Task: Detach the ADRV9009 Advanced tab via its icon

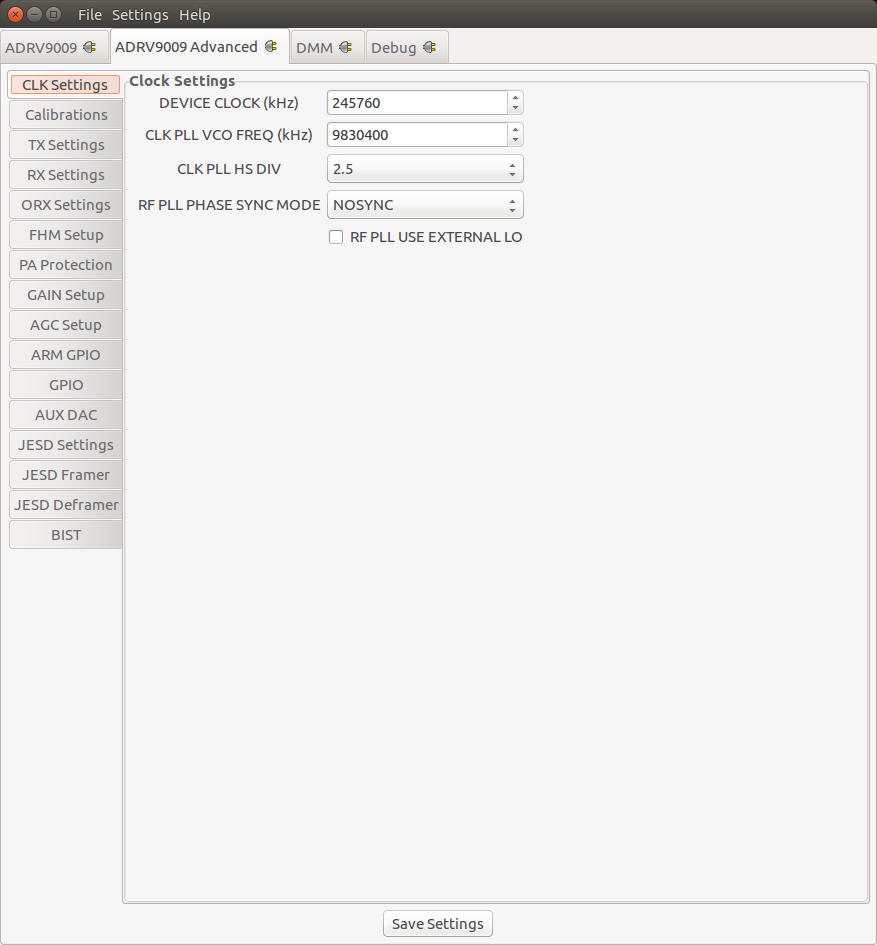Action: [x=273, y=46]
